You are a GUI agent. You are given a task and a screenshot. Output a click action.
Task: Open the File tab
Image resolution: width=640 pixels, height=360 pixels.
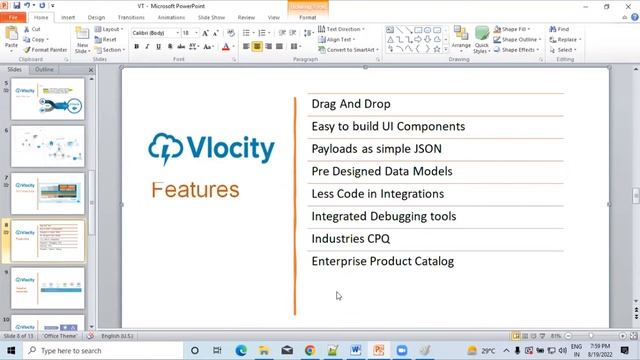click(x=13, y=18)
